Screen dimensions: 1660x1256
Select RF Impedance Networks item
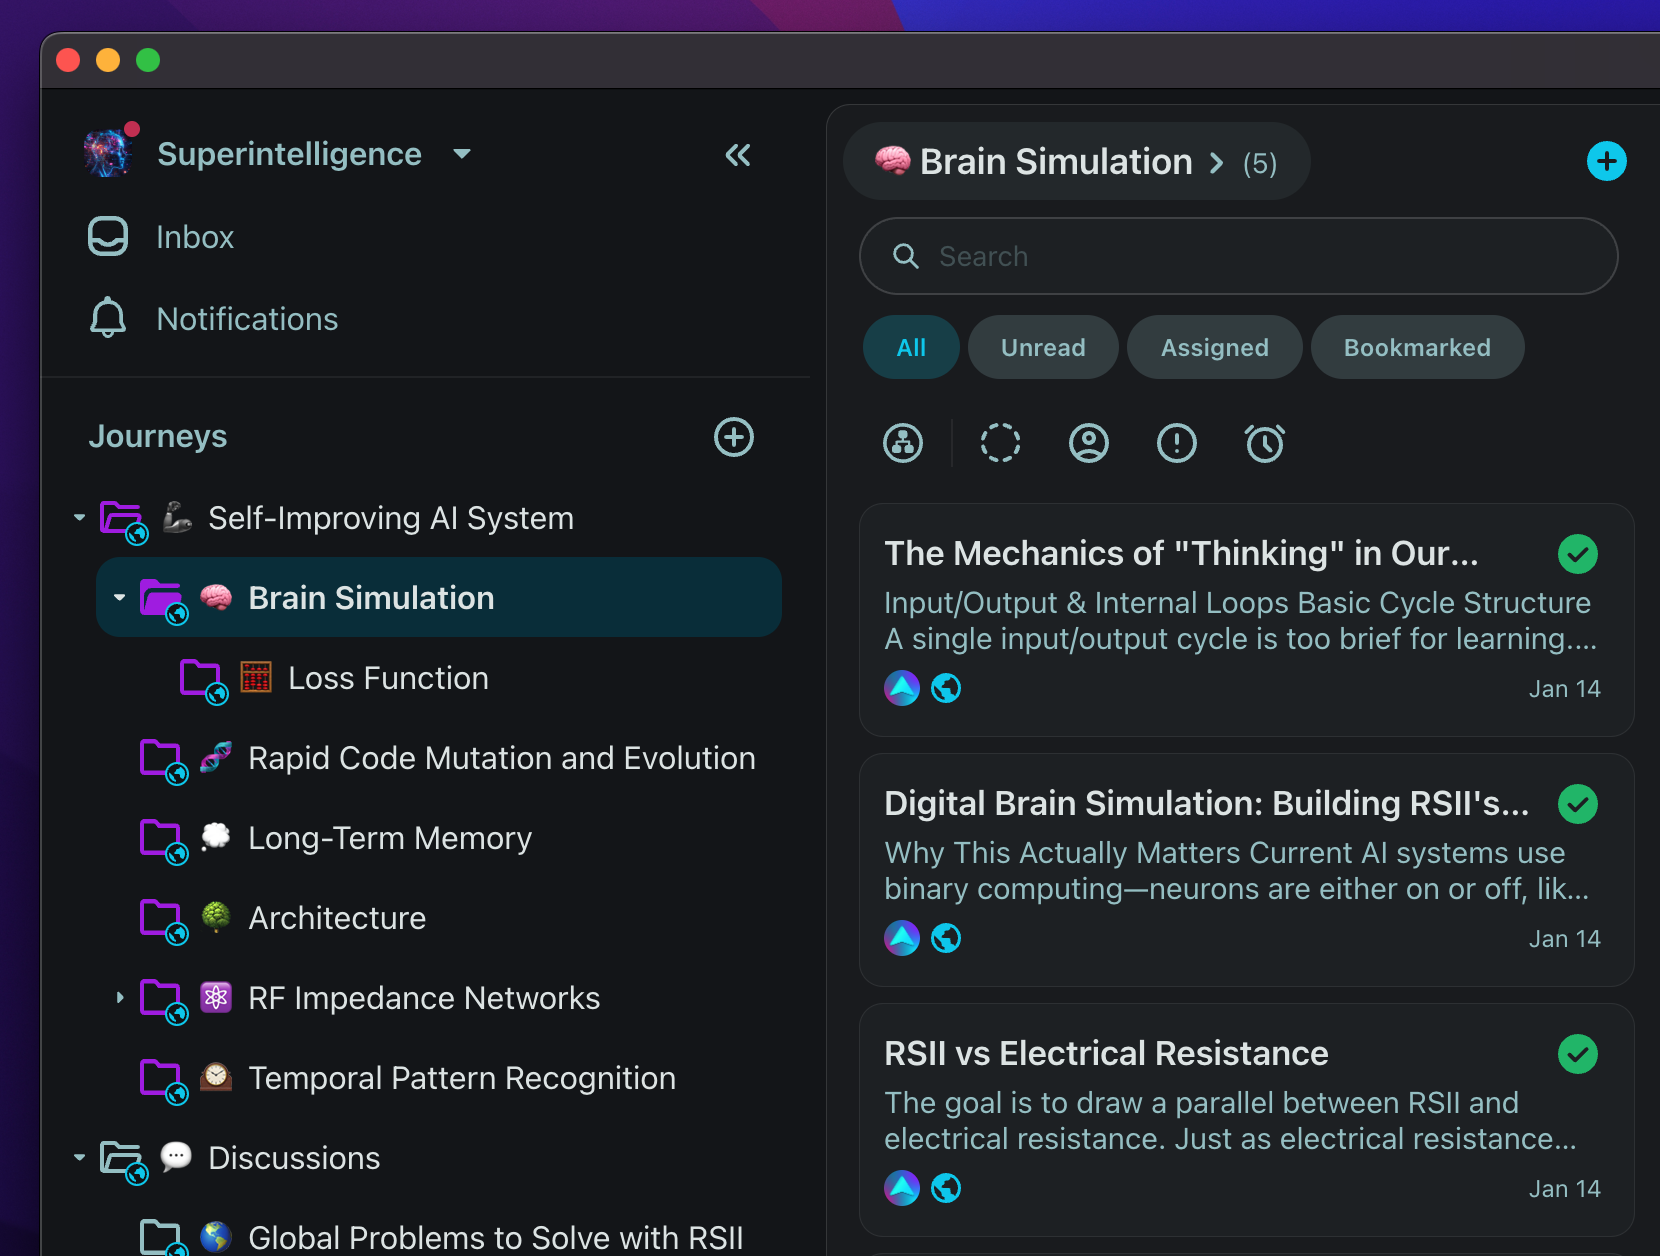424,998
